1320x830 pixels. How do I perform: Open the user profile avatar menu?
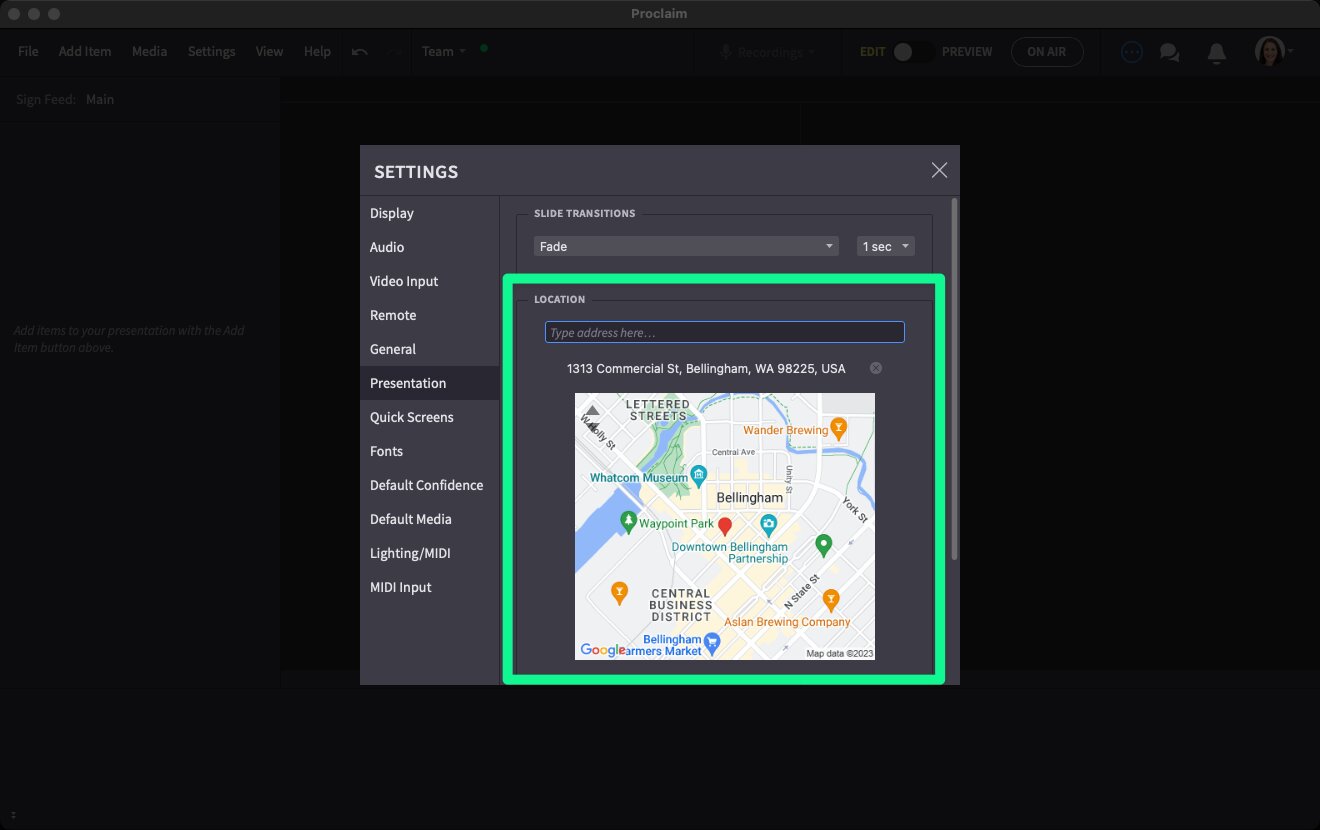1273,51
